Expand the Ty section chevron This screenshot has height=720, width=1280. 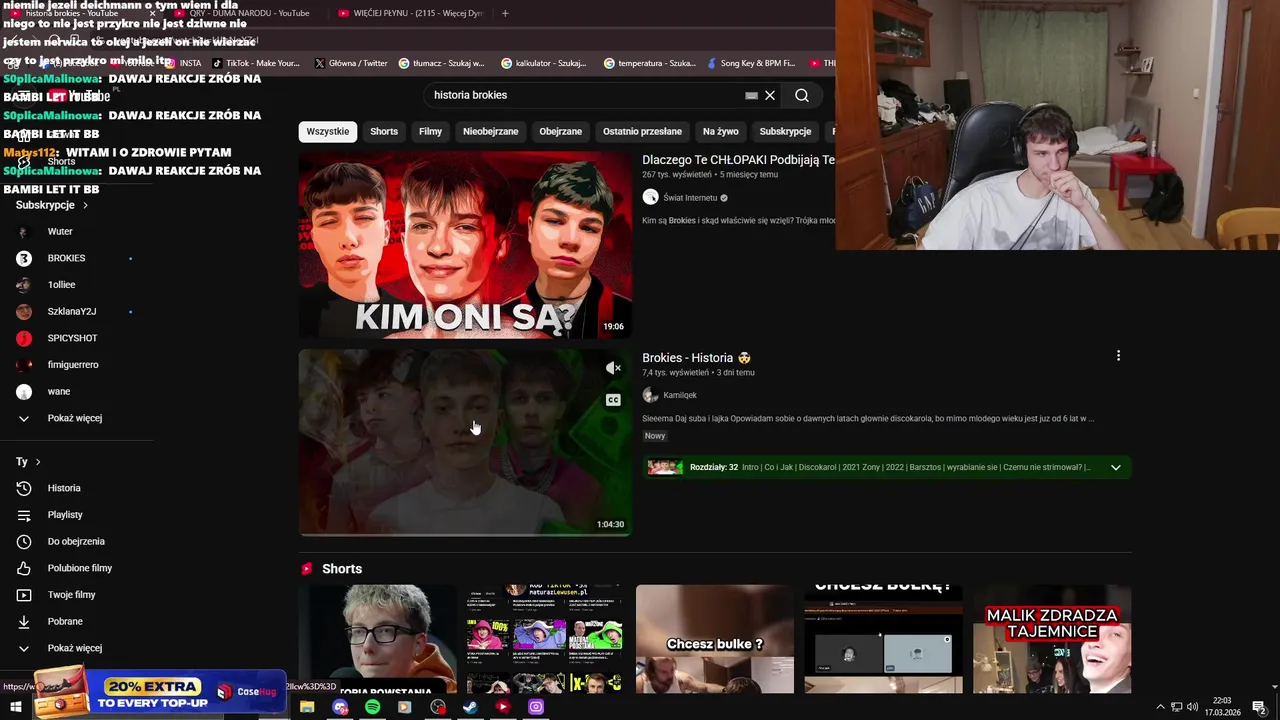[38, 462]
